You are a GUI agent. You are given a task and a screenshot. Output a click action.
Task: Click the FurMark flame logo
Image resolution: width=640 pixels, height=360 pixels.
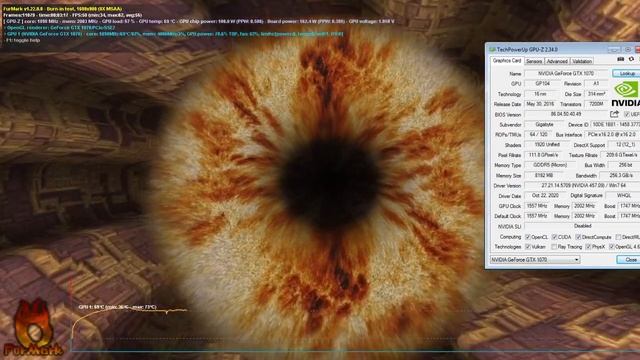click(x=33, y=327)
